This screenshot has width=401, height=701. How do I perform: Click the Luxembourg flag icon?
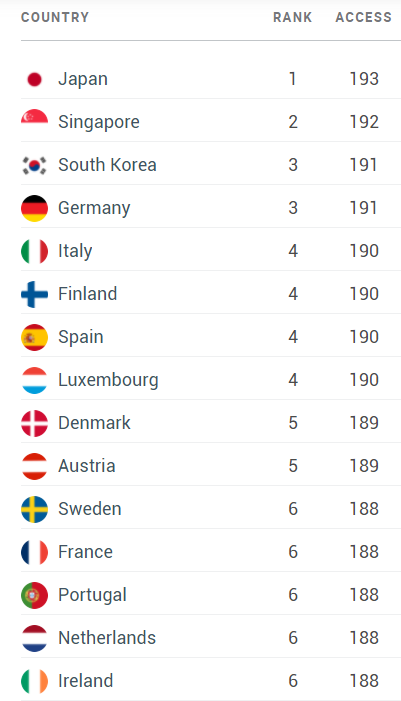pyautogui.click(x=34, y=380)
